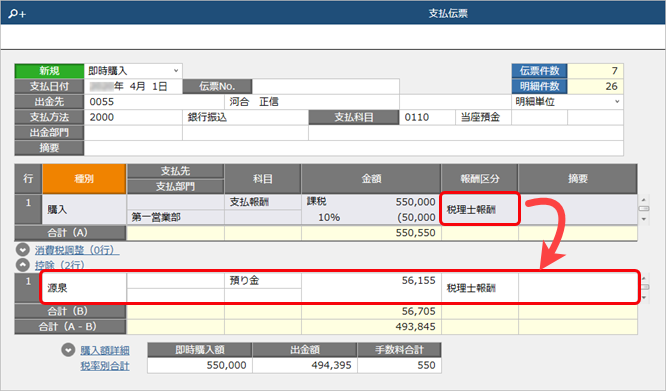Click the 出金先 code field 0055

tap(154, 102)
